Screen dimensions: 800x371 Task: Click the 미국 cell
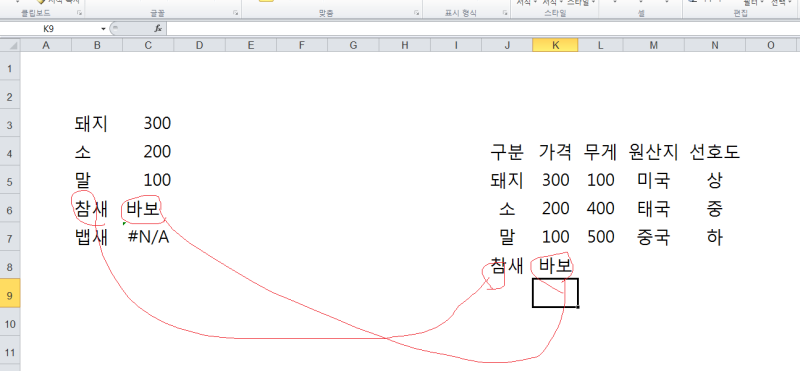pos(654,180)
